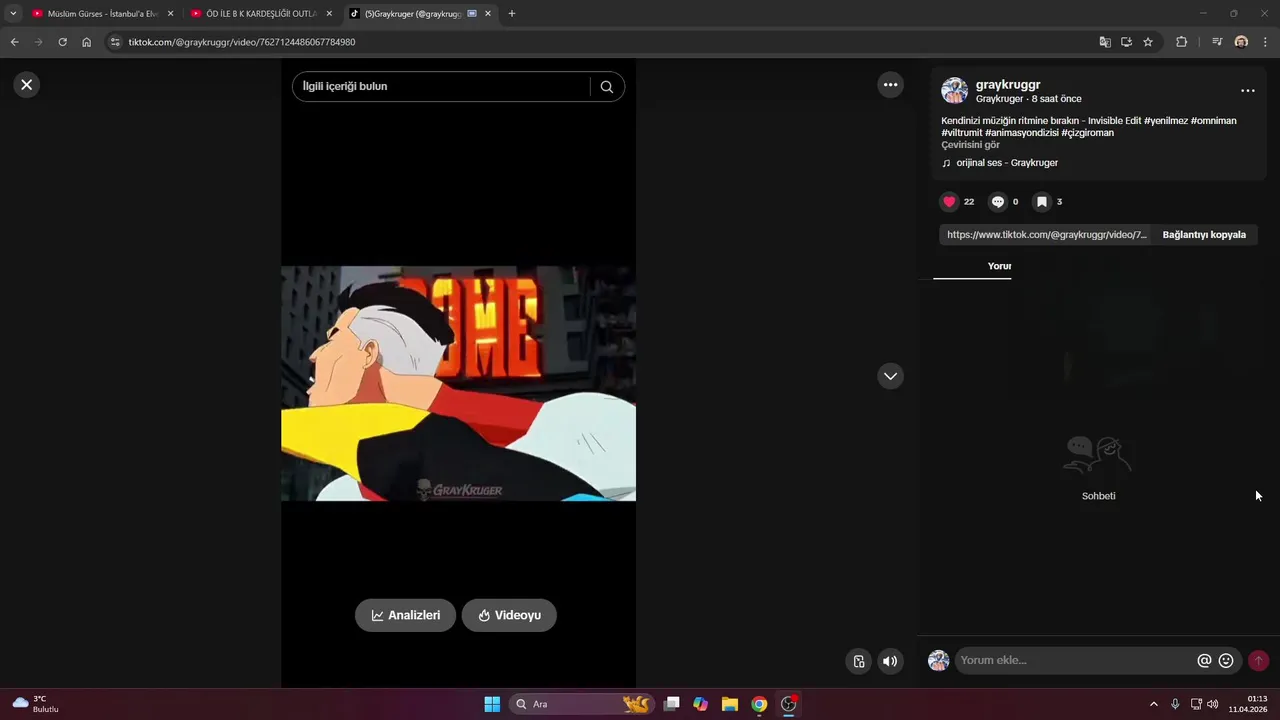Click the magnifier search icon in video search
The width and height of the screenshot is (1280, 720).
coord(607,87)
